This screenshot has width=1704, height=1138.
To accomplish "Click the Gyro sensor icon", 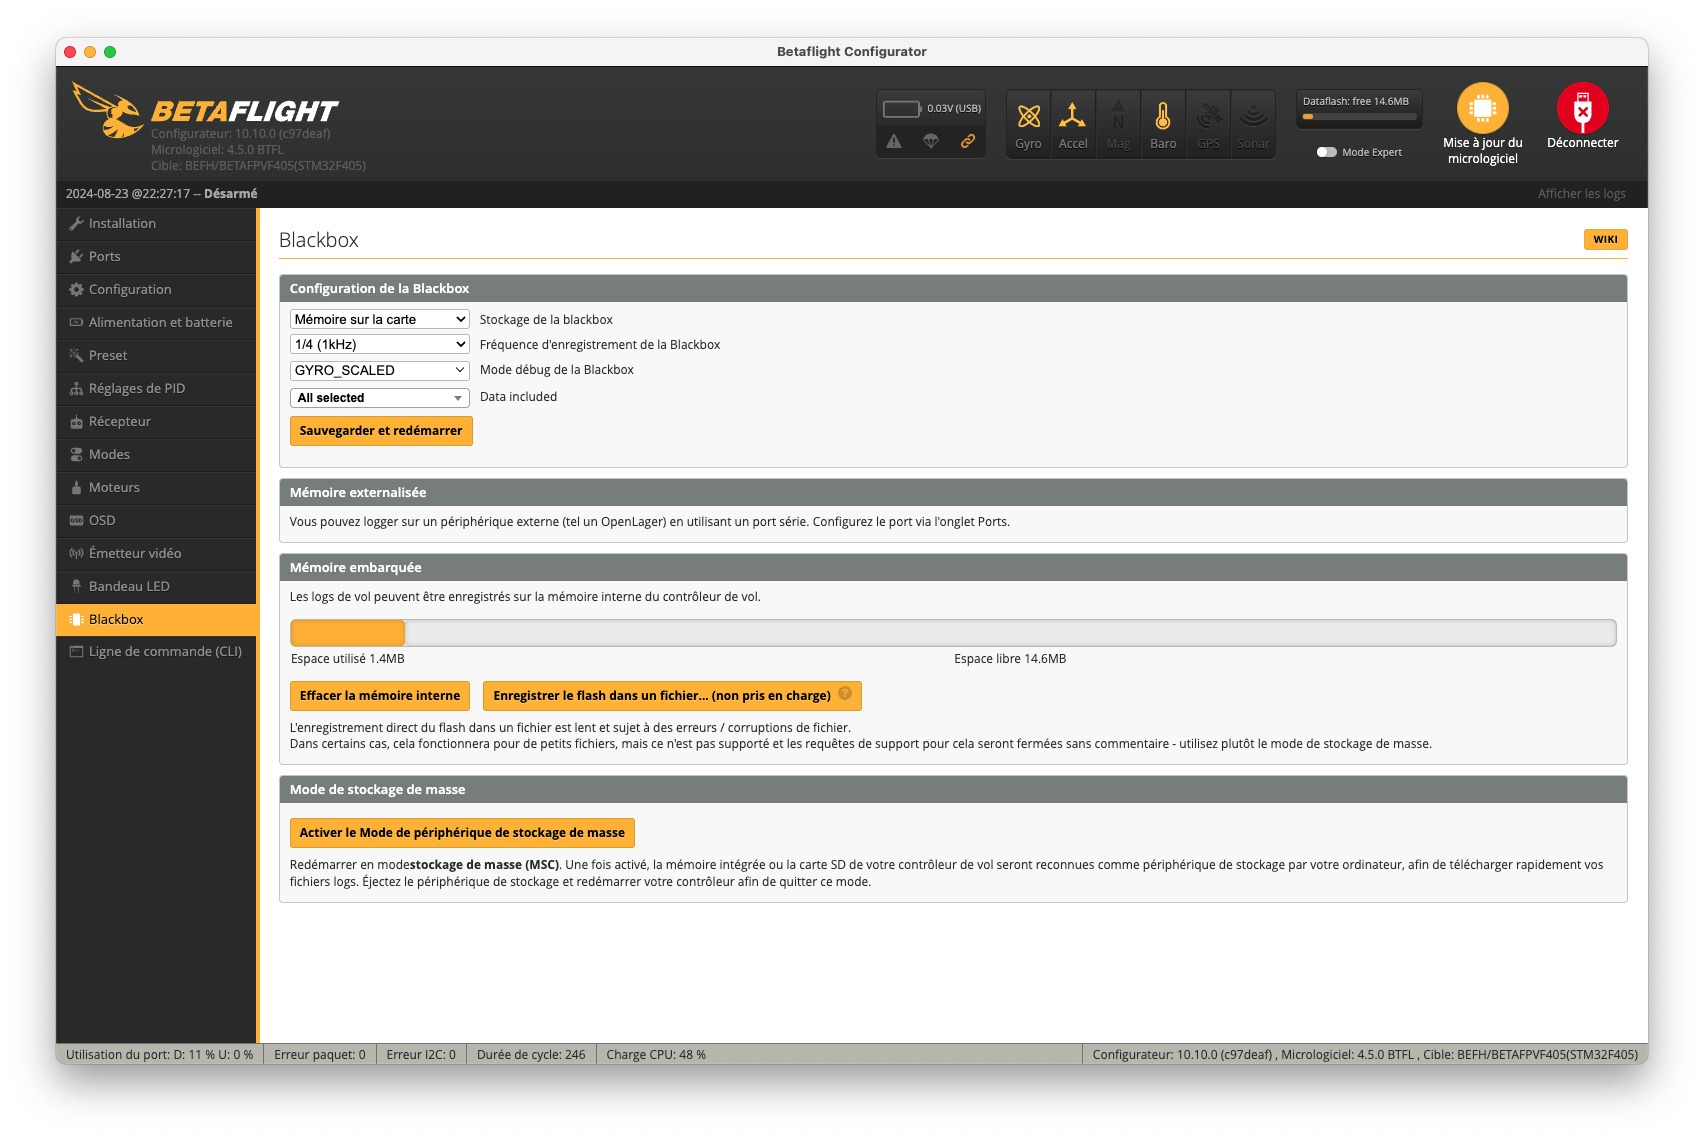I will click(x=1028, y=116).
